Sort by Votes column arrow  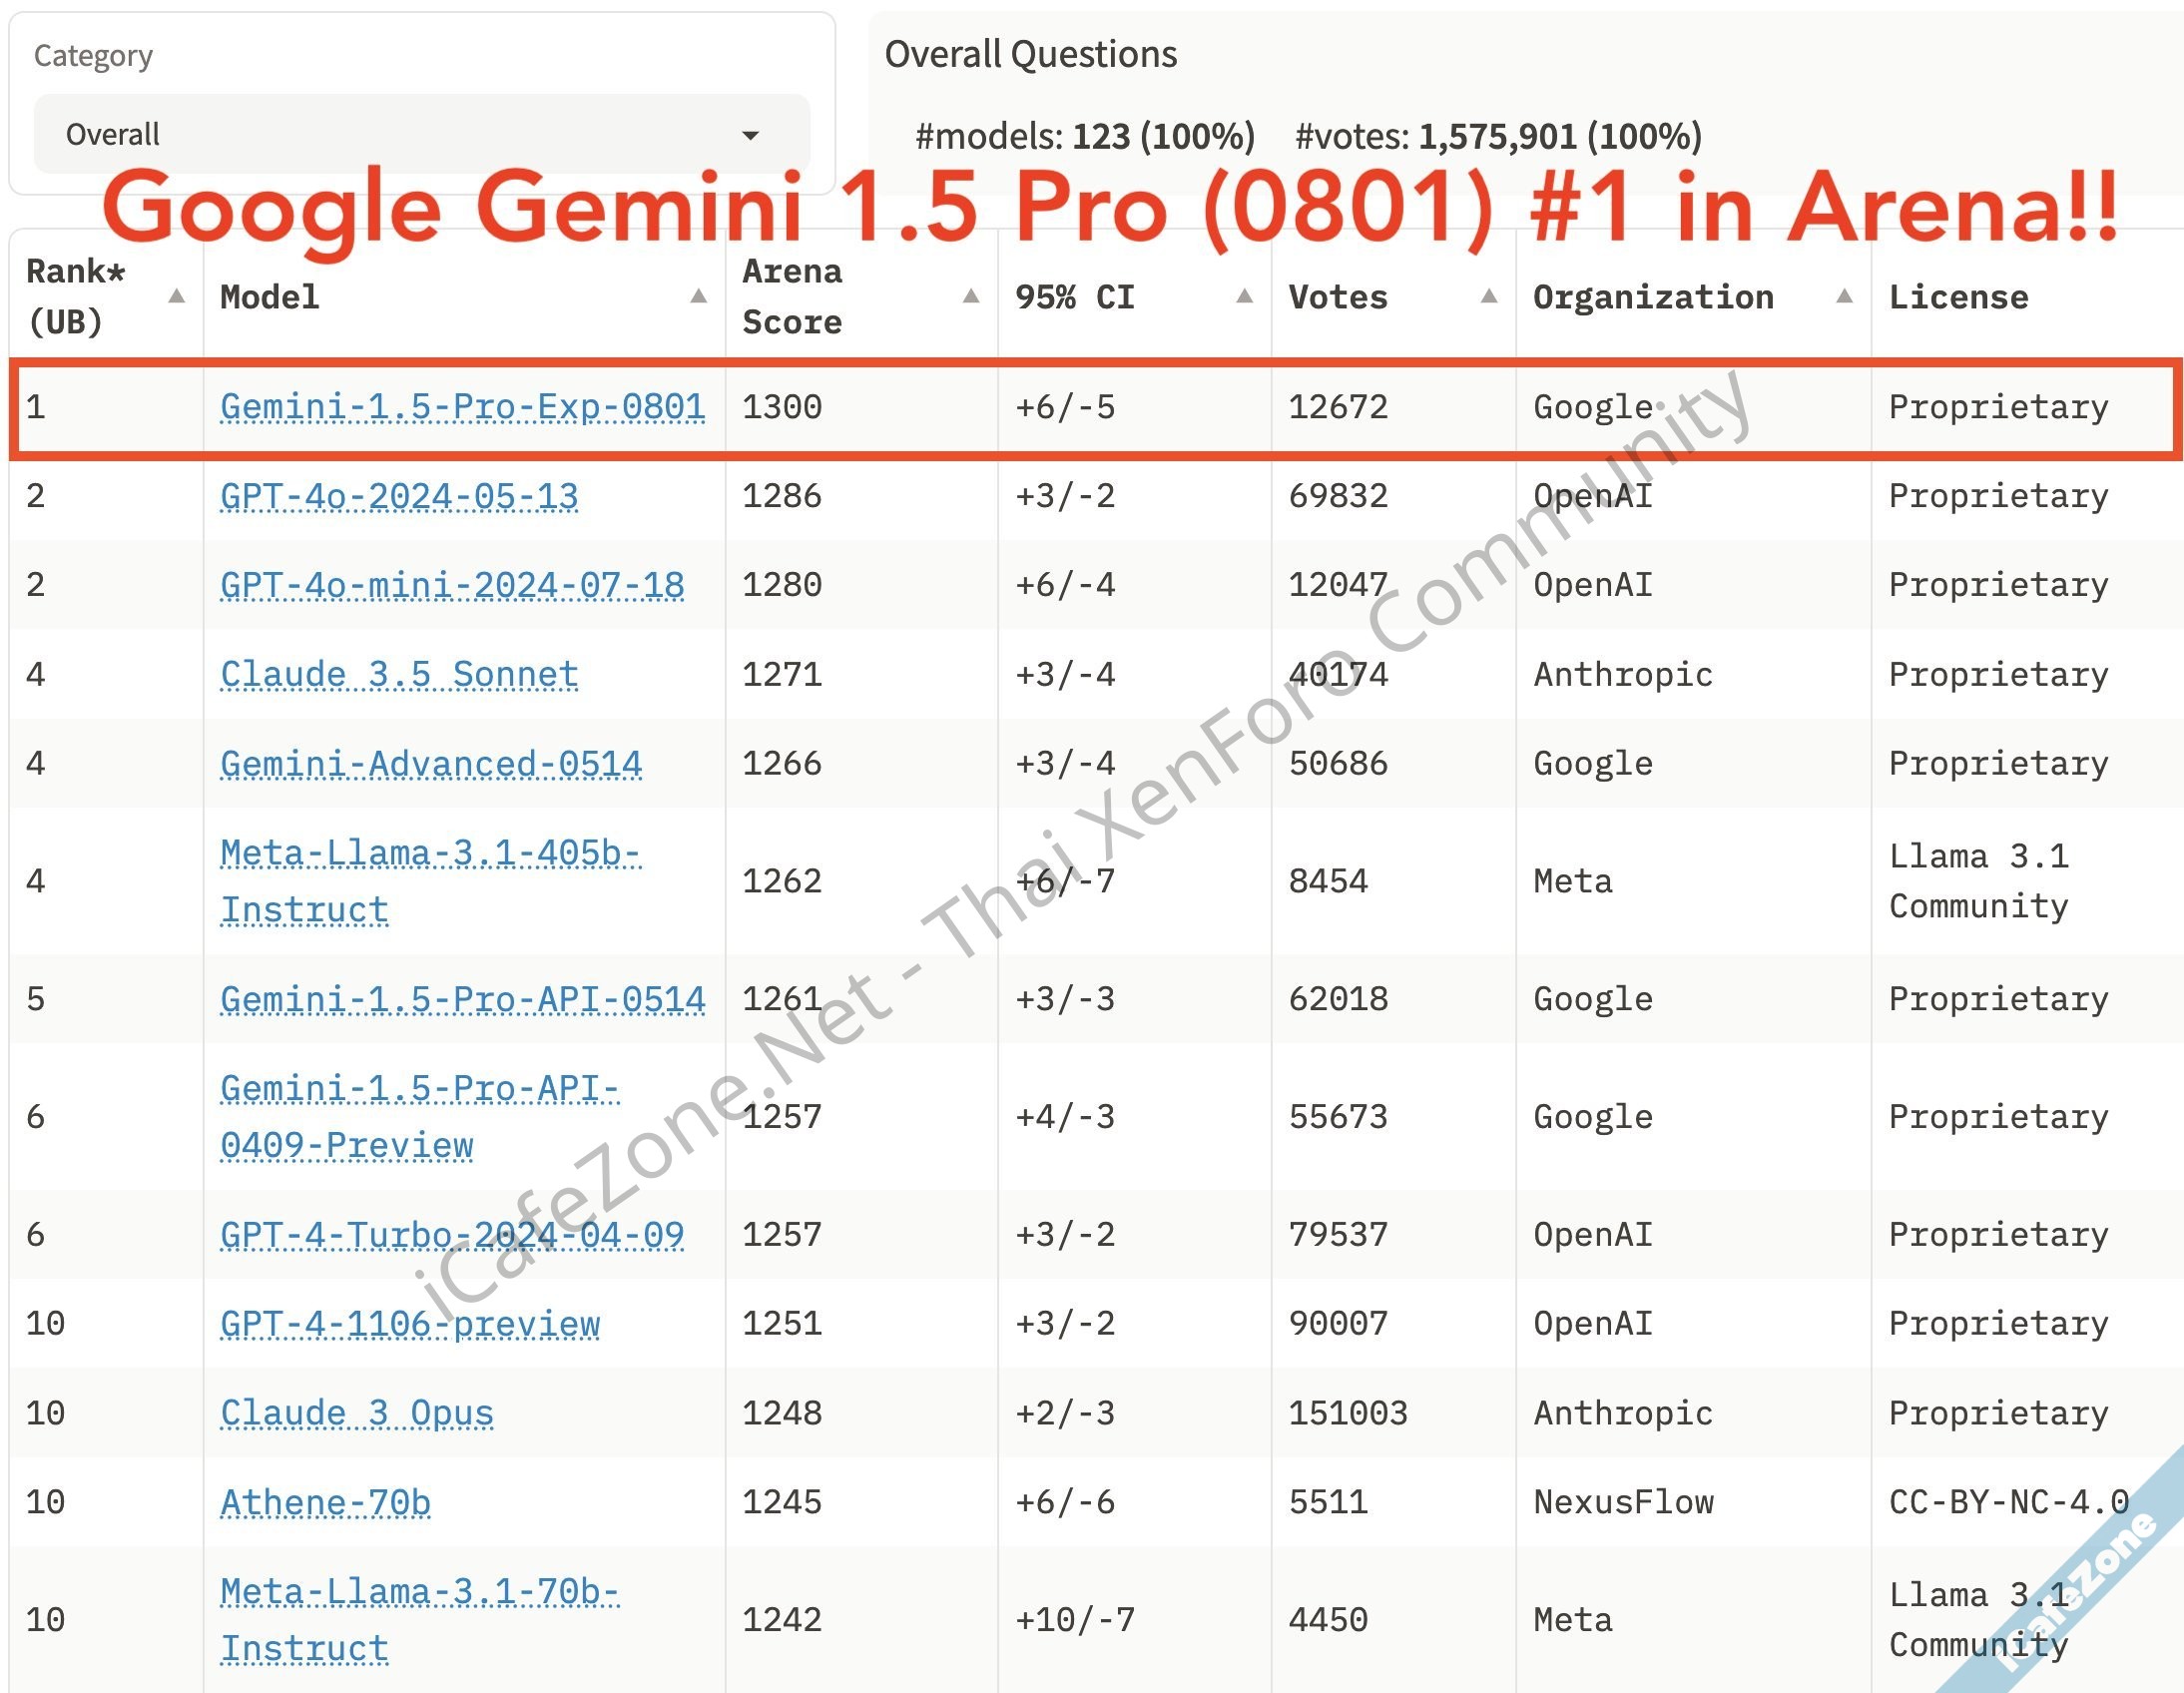pos(1488,296)
